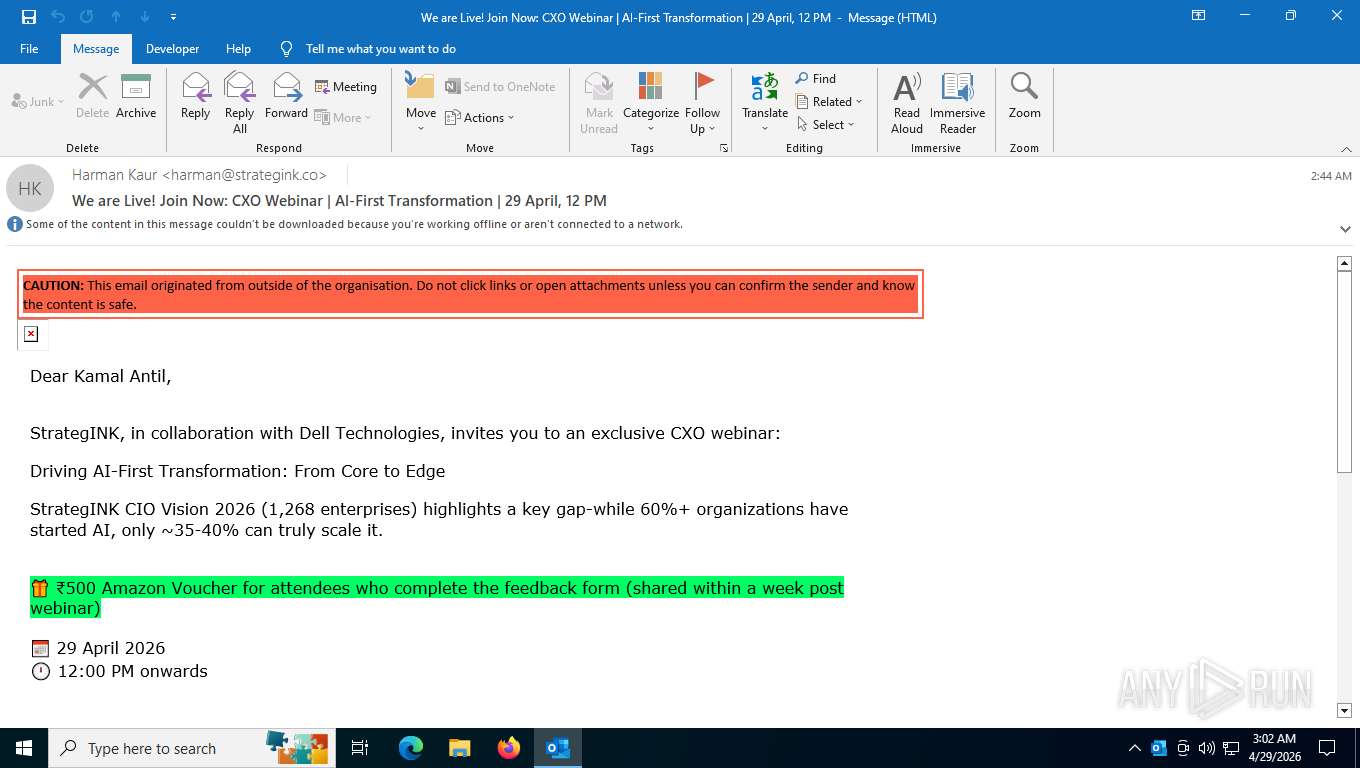Open the Customize Quick Access Toolbar dropdown

tap(174, 17)
